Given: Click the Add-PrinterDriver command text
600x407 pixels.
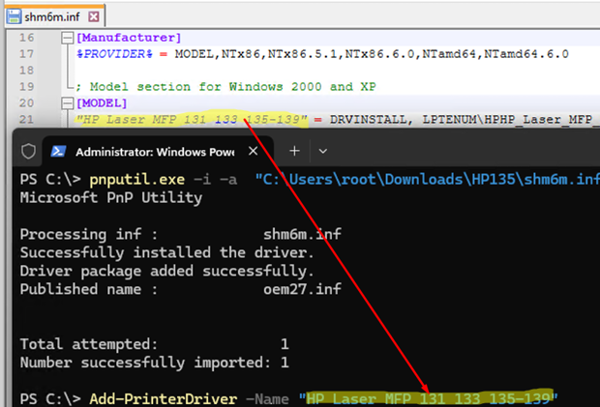Looking at the screenshot, I should (163, 399).
